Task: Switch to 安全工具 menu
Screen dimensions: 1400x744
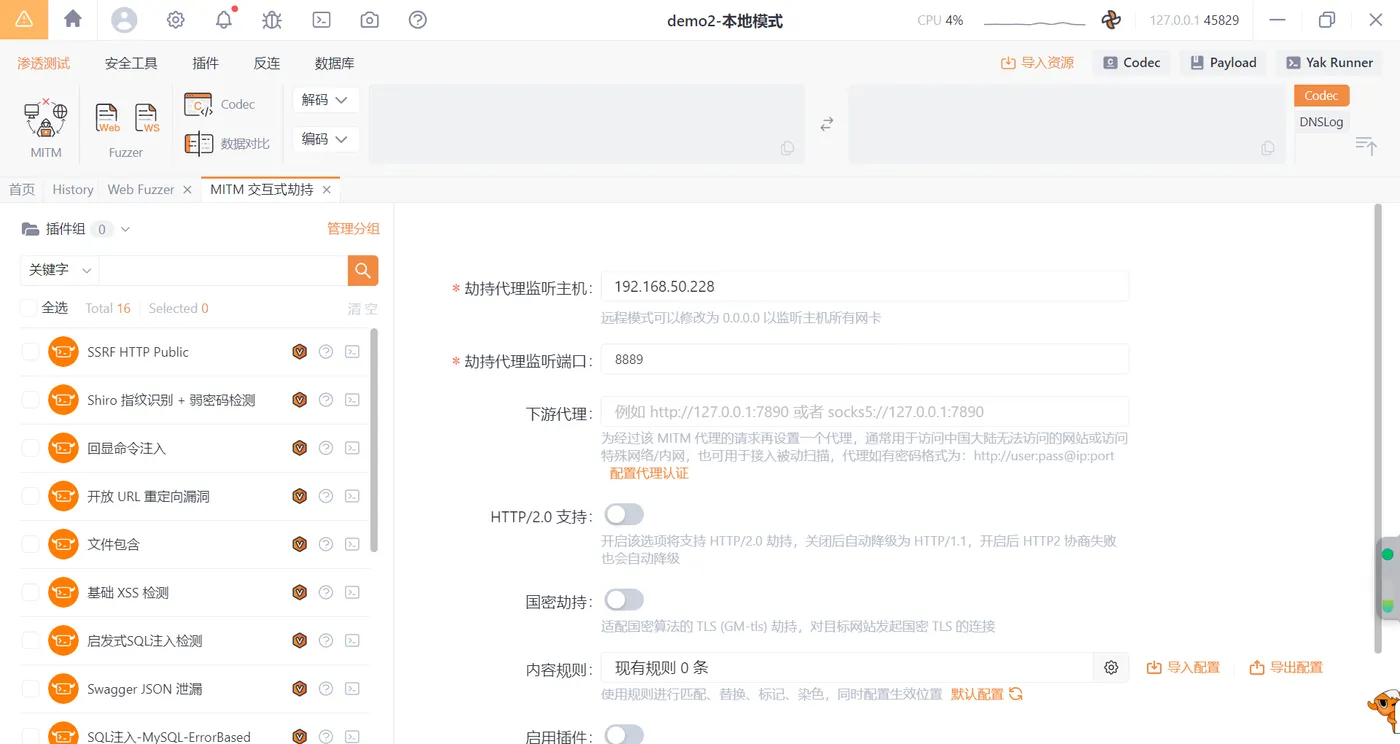Action: (131, 63)
